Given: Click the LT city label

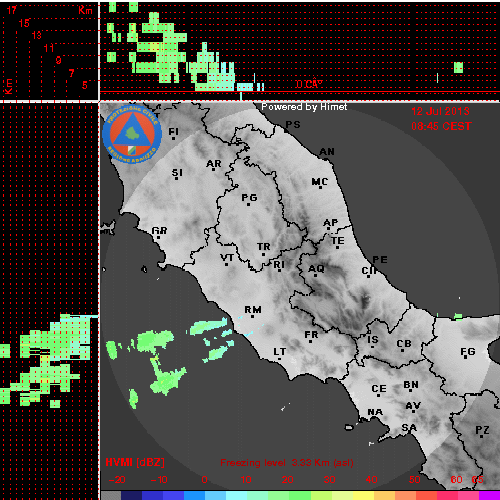Looking at the screenshot, I should (x=279, y=352).
